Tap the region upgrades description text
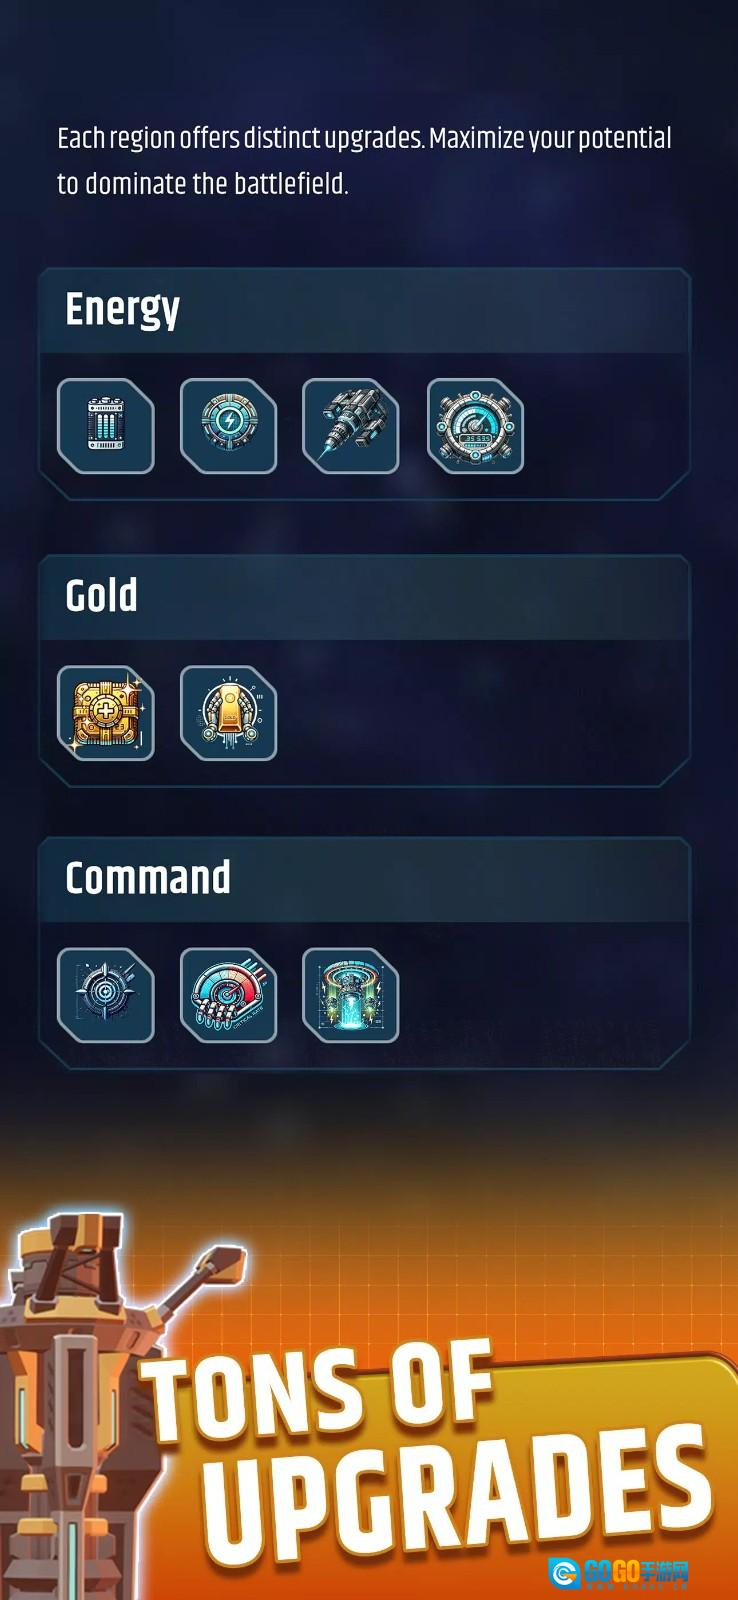738x1600 pixels. click(364, 161)
